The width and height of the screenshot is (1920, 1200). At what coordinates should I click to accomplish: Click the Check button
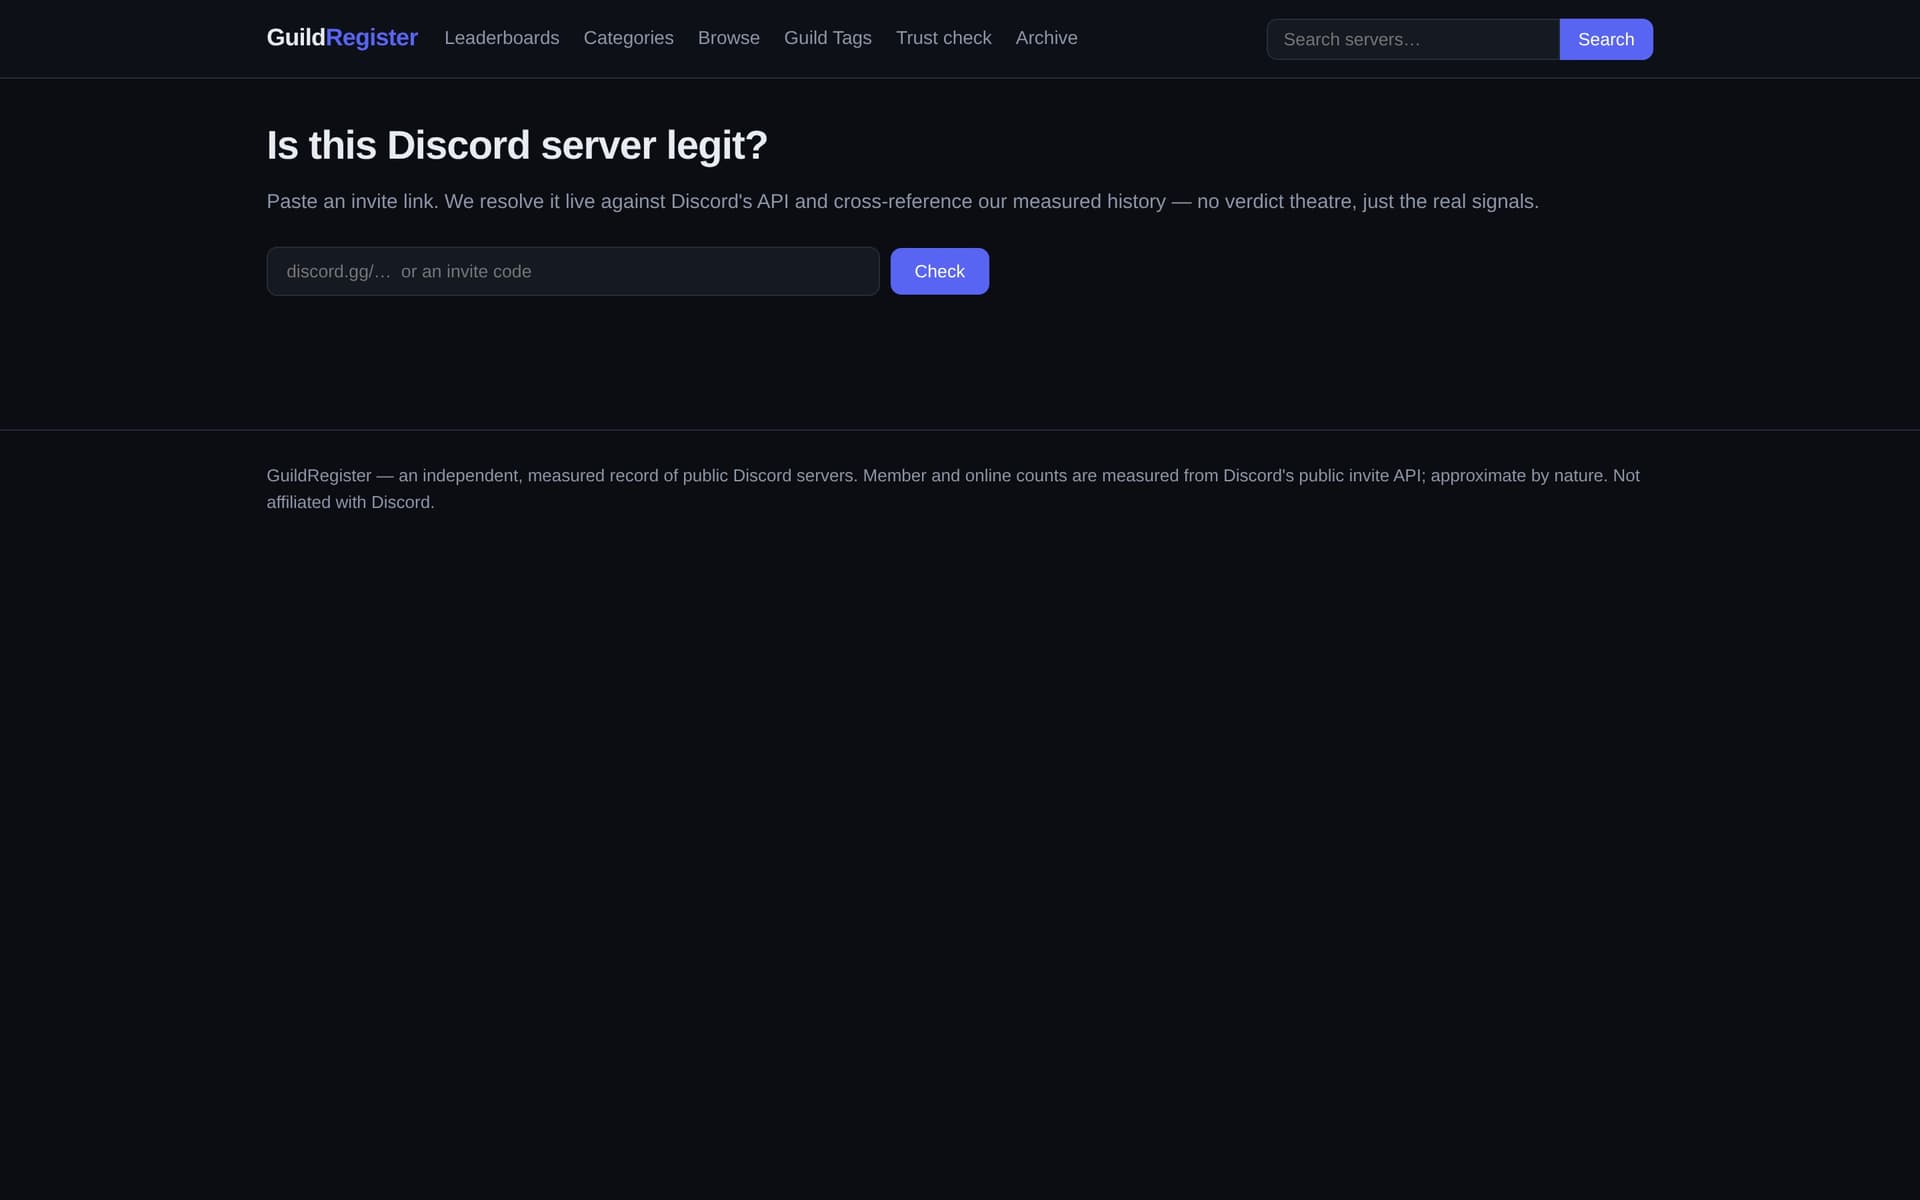(940, 271)
